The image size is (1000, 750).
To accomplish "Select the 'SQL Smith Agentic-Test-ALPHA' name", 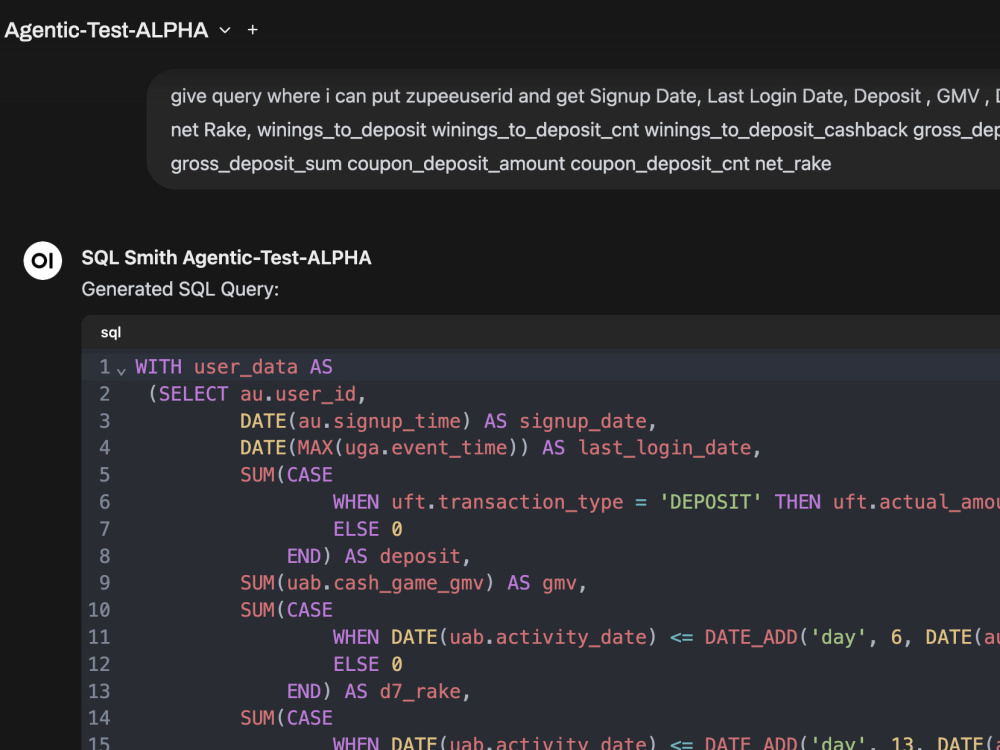I will (x=226, y=258).
